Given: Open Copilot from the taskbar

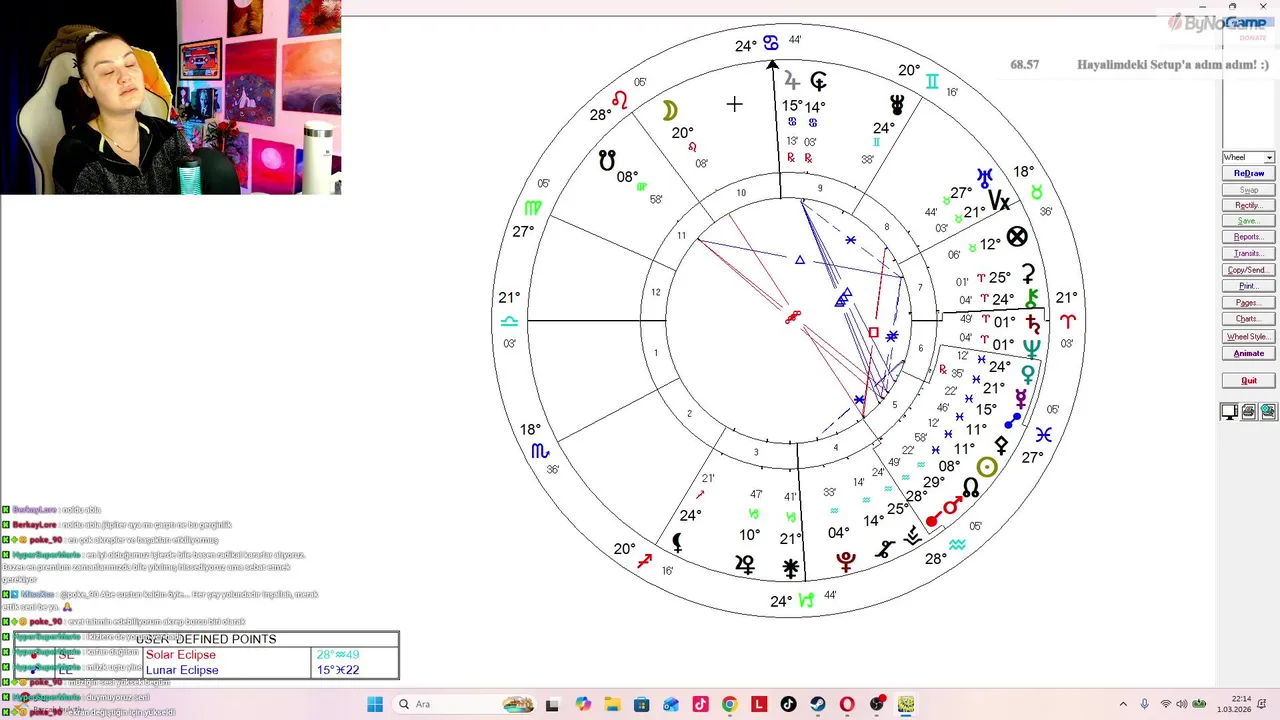Looking at the screenshot, I should click(x=583, y=704).
